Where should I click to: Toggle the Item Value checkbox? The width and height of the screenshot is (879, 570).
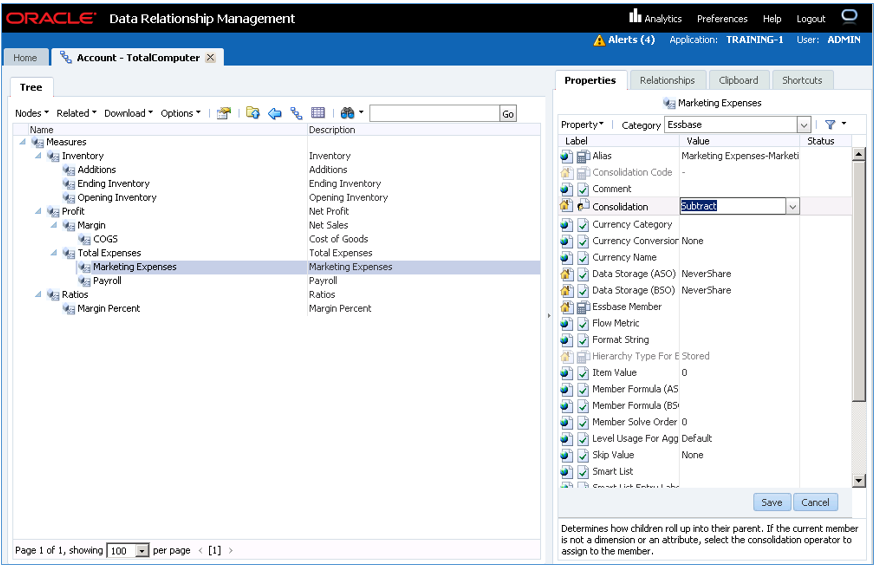[x=583, y=373]
